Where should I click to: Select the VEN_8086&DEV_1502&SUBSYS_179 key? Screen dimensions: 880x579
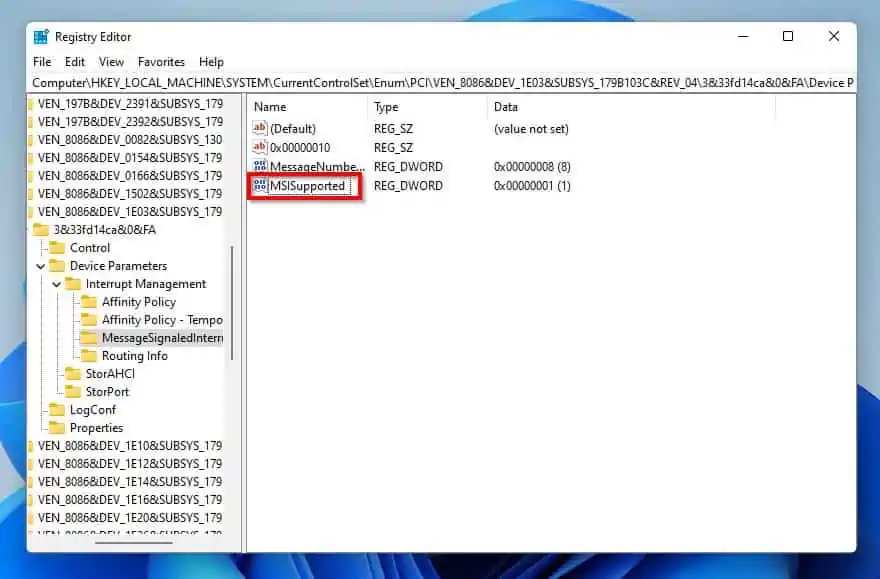130,194
